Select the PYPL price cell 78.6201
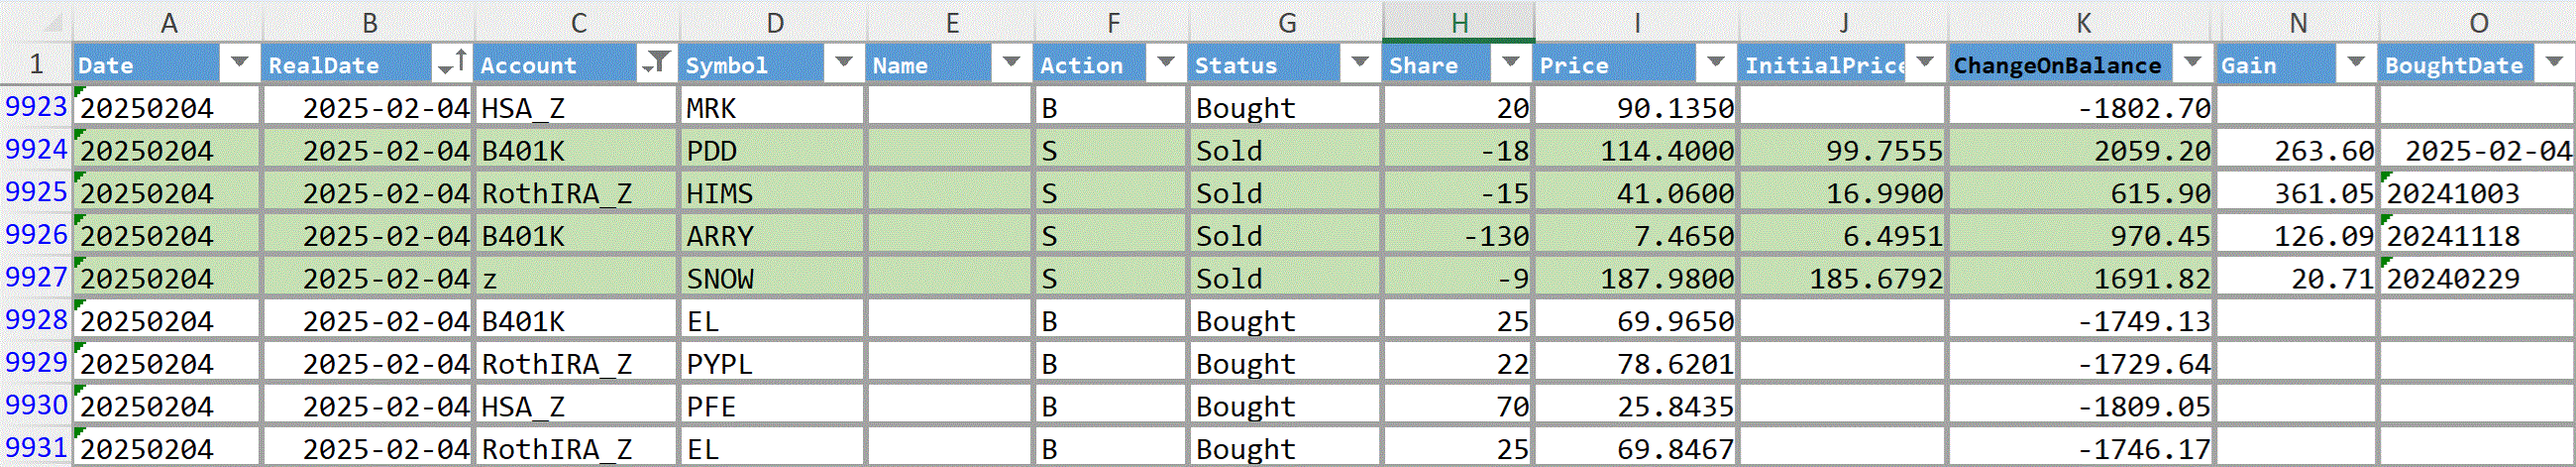The width and height of the screenshot is (2576, 467). point(1636,364)
